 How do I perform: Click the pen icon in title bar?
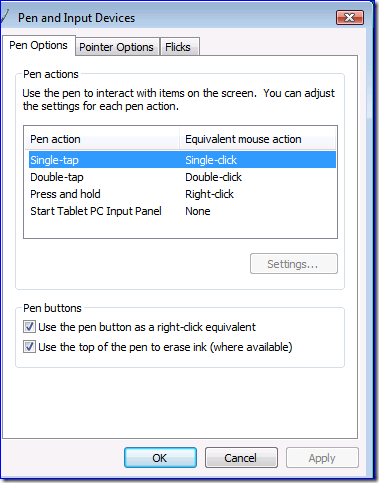[4, 17]
